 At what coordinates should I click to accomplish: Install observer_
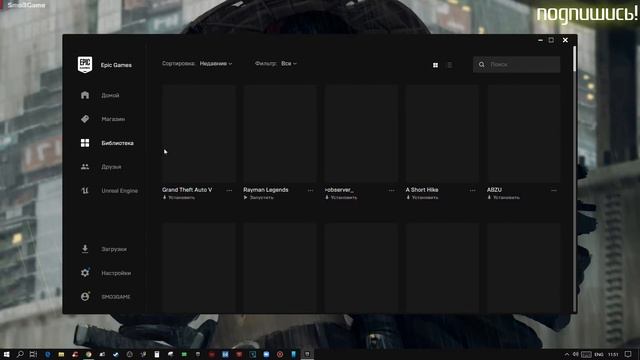(x=341, y=198)
